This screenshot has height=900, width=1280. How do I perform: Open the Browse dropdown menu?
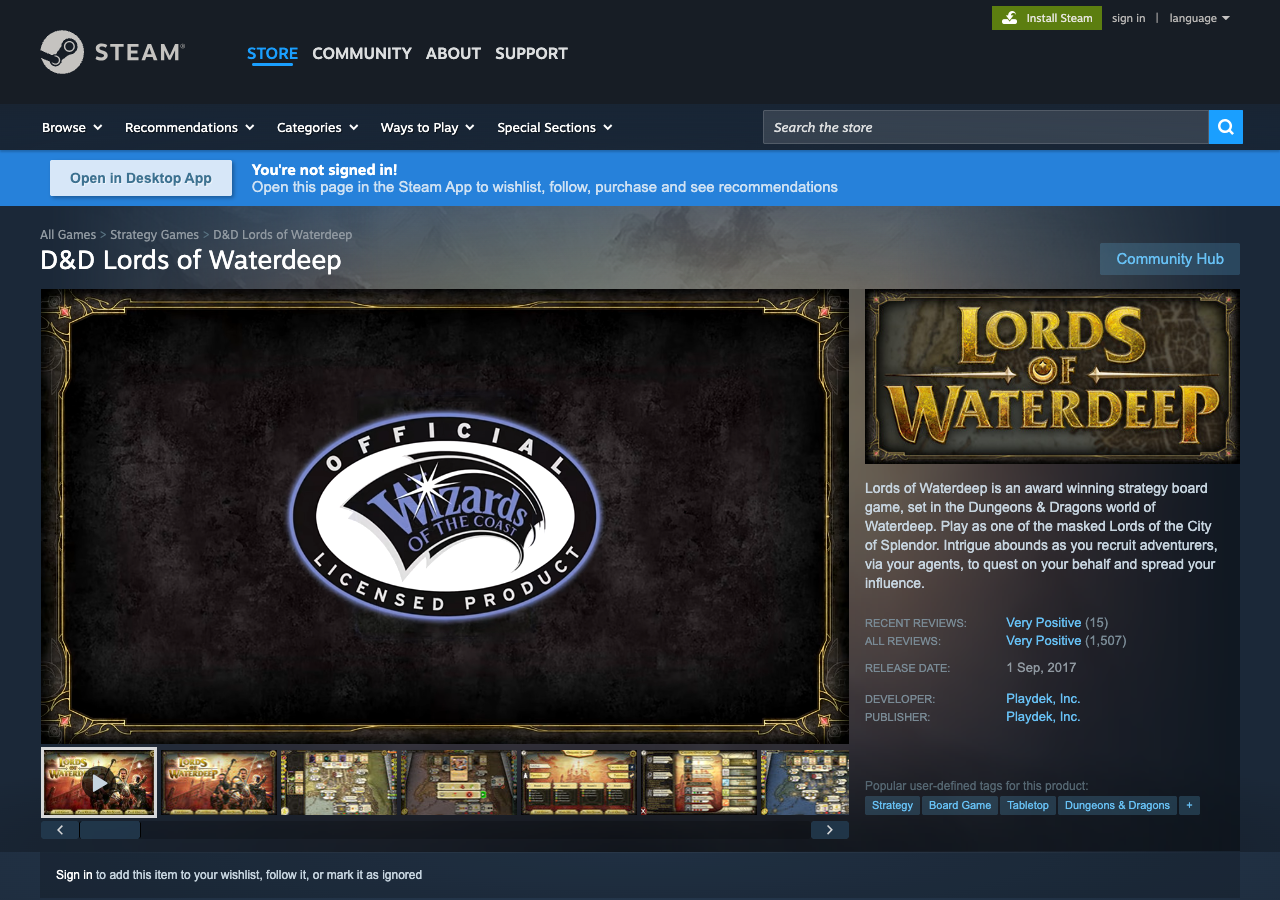71,127
